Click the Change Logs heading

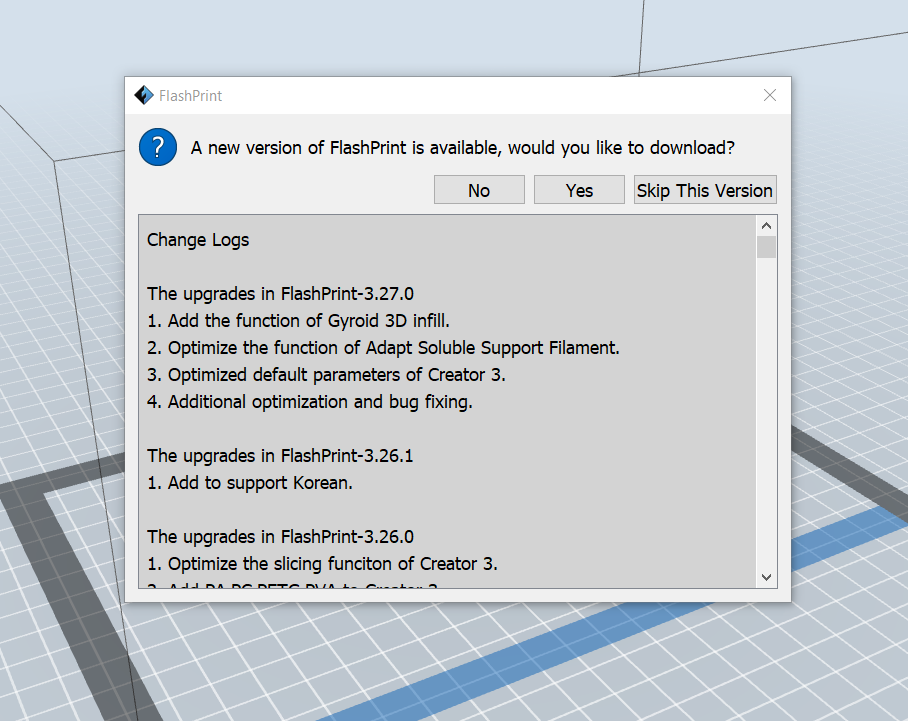tap(198, 240)
